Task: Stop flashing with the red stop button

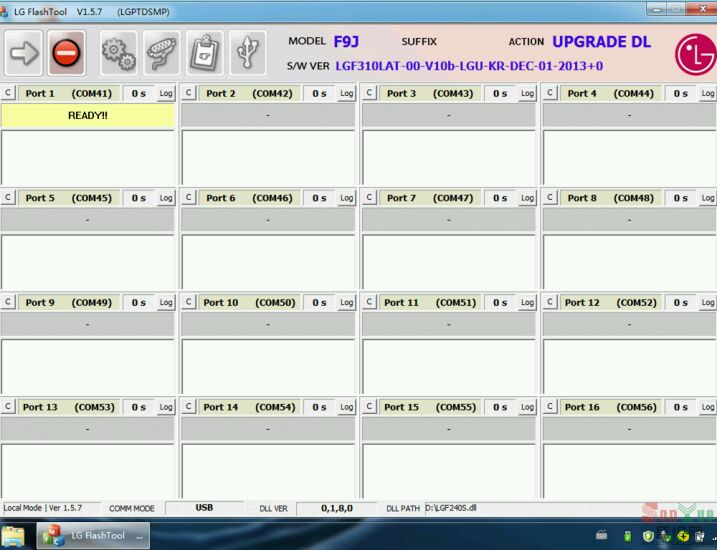Action: 66,53
